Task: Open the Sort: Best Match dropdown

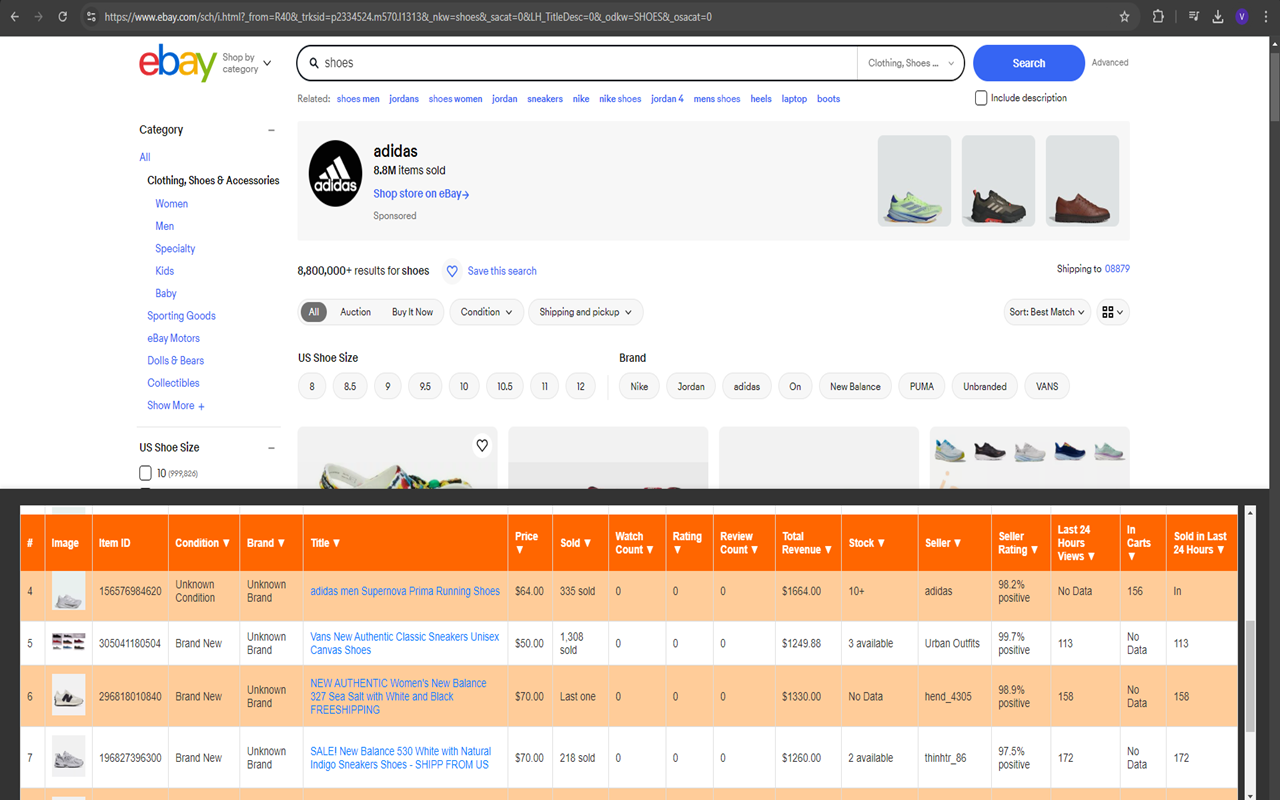Action: click(1047, 312)
